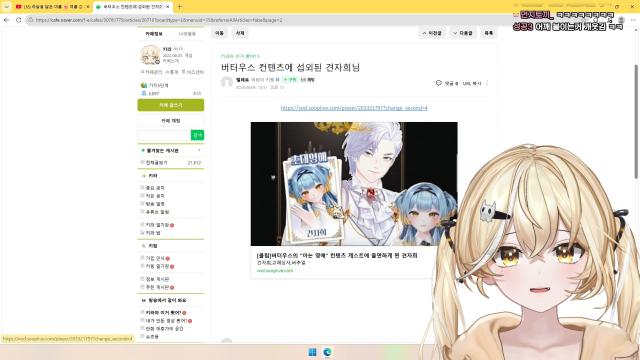This screenshot has height=360, width=640.
Task: Click the cafe profile avatar image
Action: point(150,55)
